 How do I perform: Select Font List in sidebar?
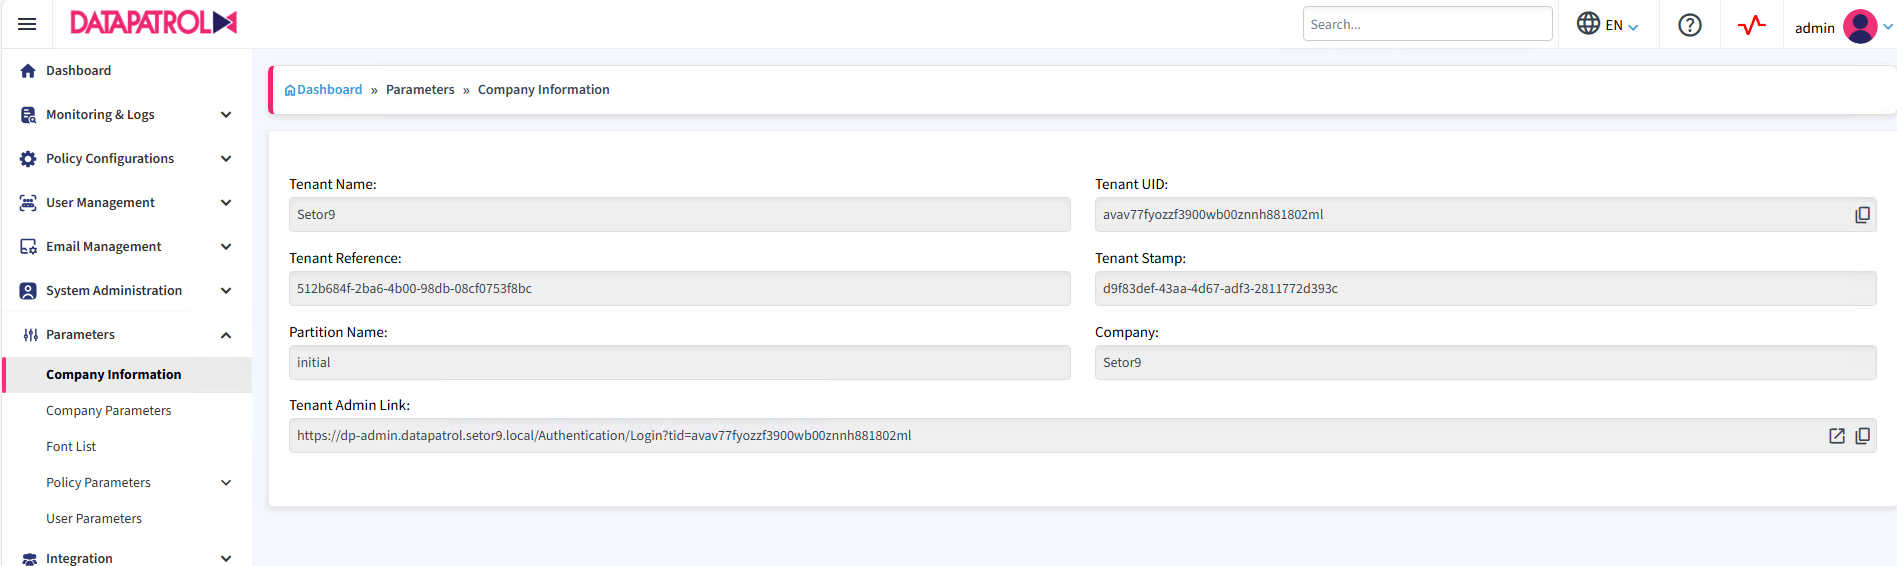click(71, 447)
